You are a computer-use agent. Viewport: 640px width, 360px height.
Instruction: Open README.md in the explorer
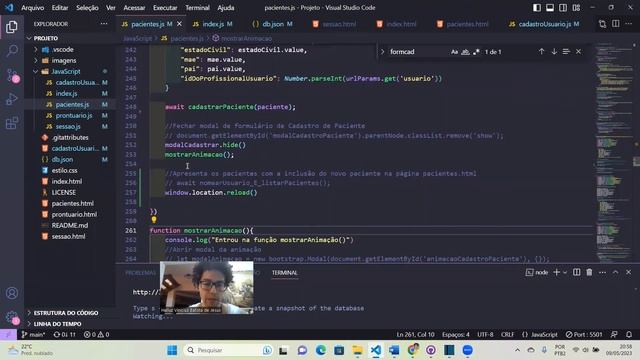click(69, 225)
